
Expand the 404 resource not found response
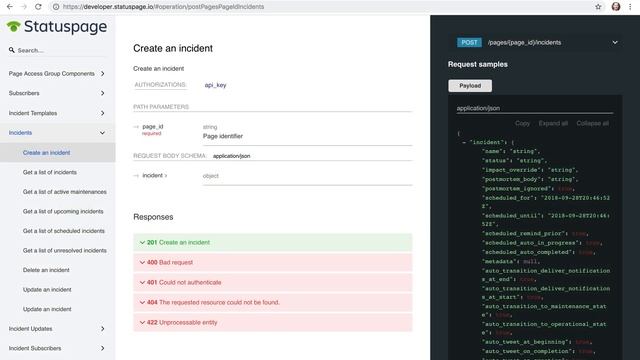tap(273, 302)
